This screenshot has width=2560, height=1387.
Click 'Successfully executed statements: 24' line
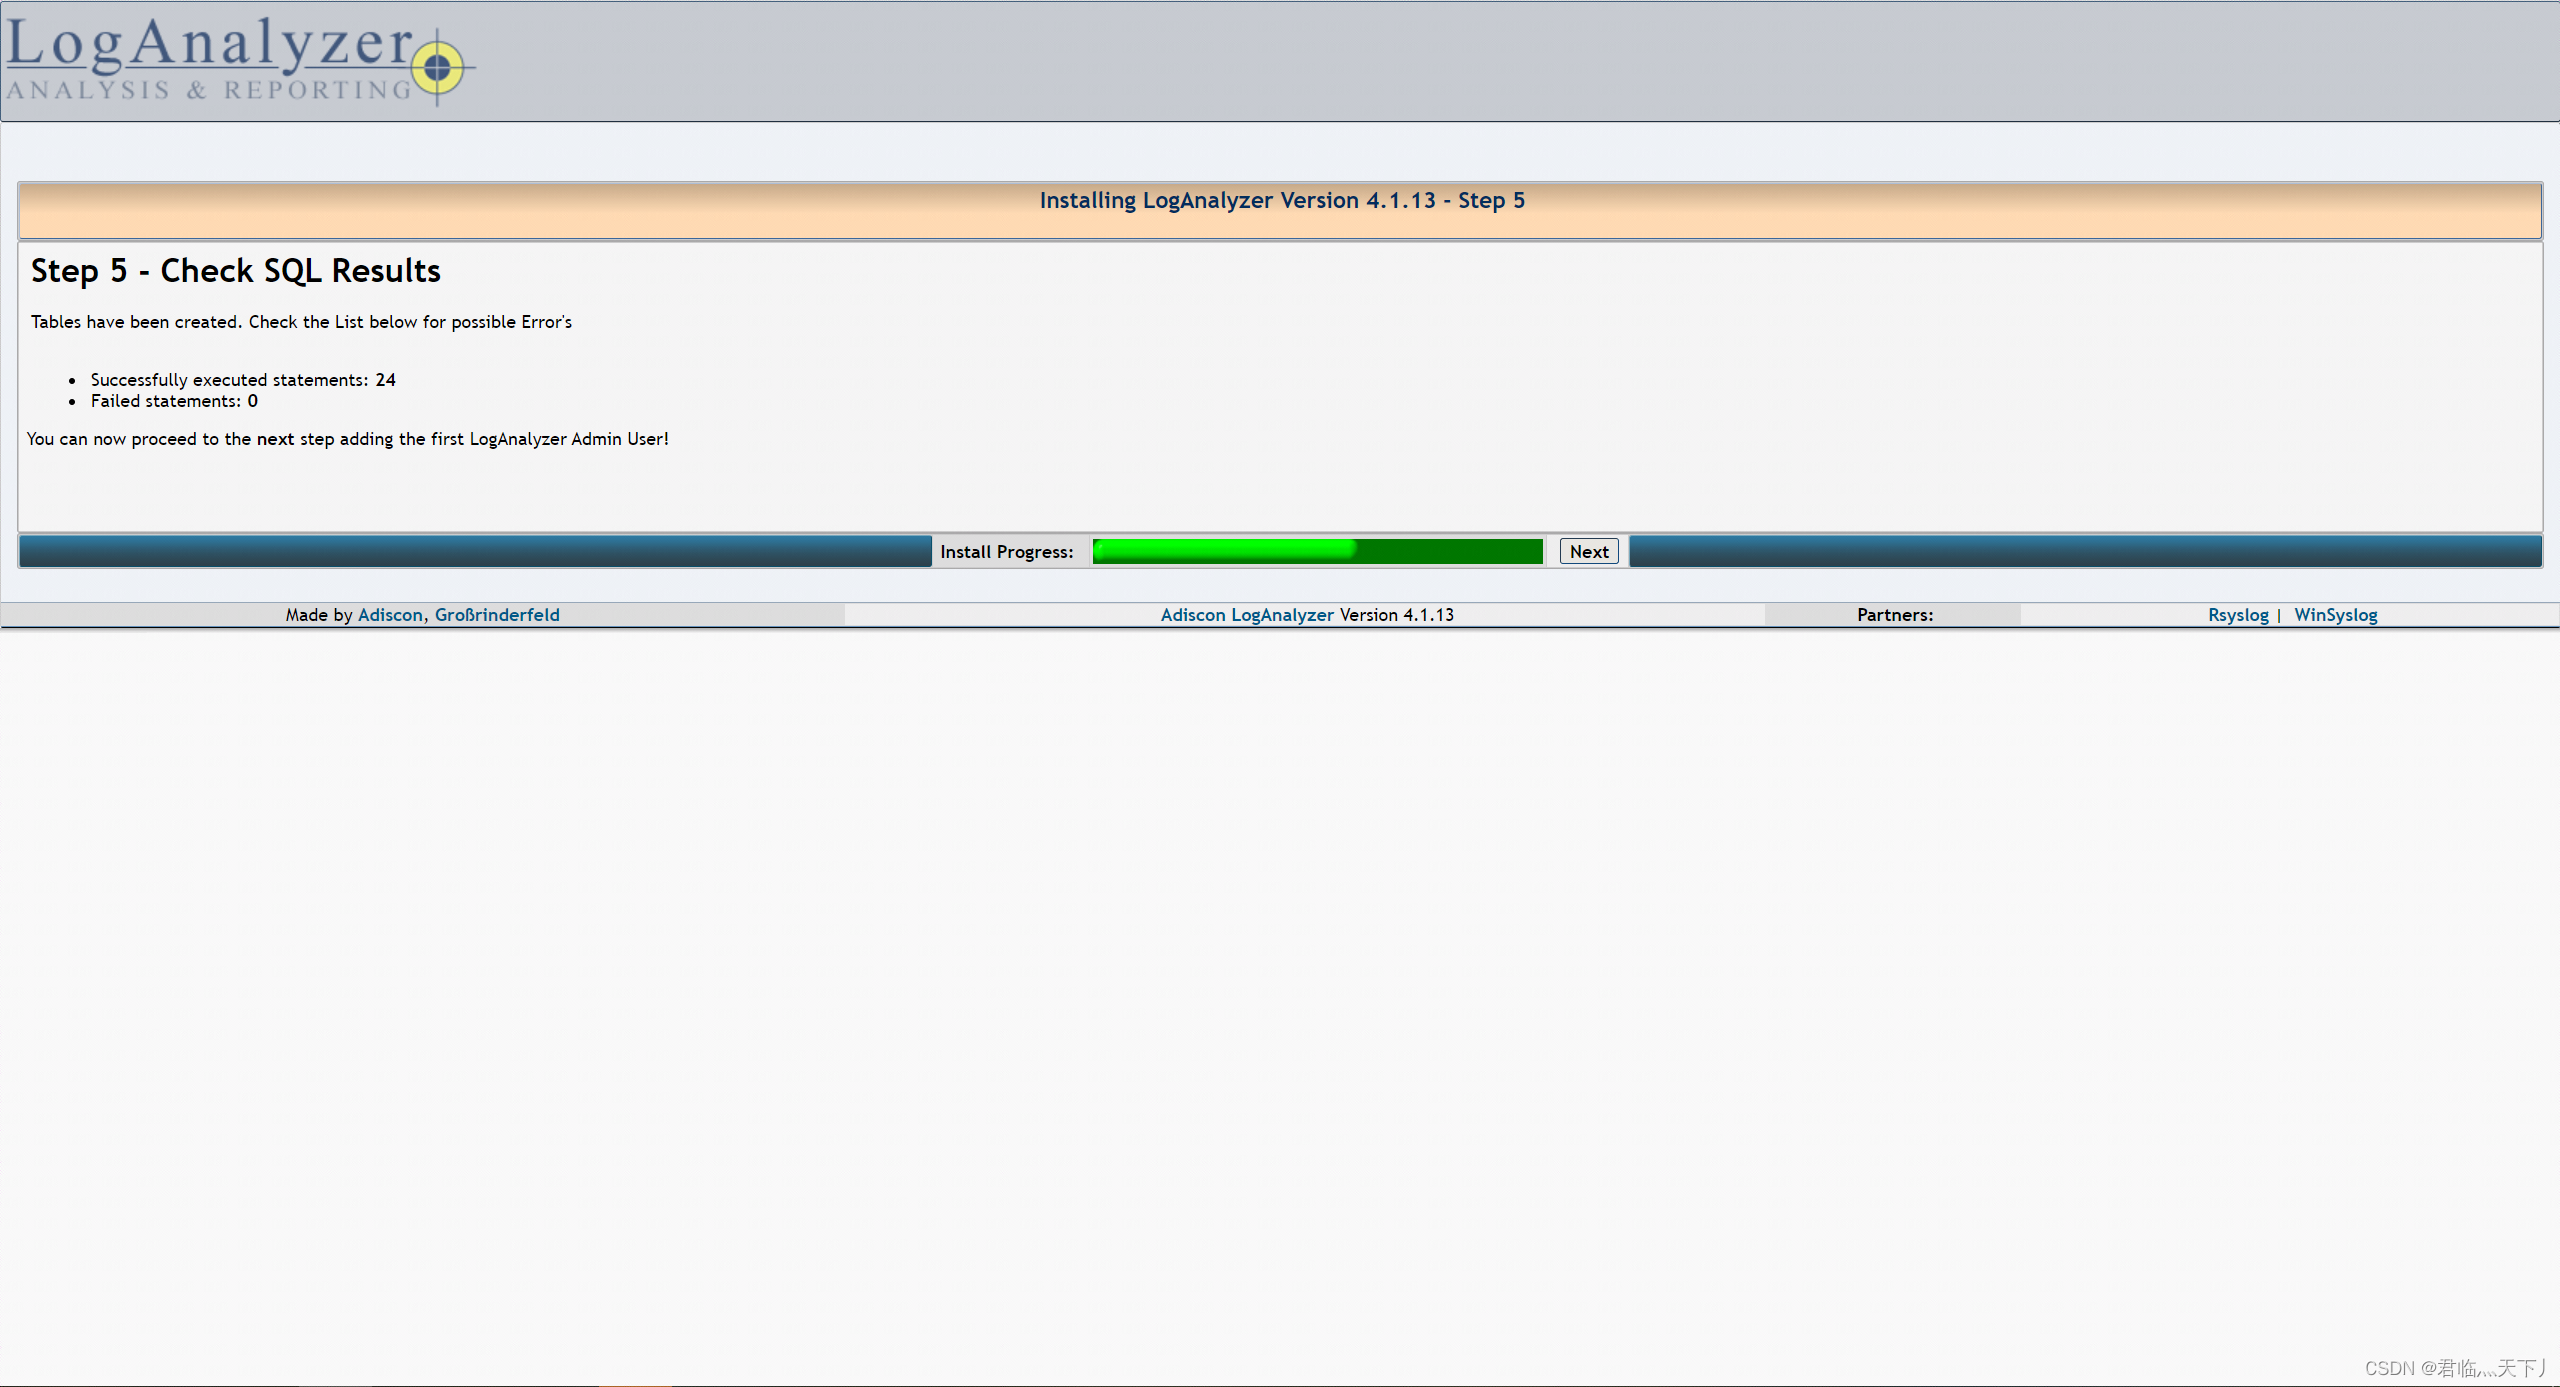243,380
